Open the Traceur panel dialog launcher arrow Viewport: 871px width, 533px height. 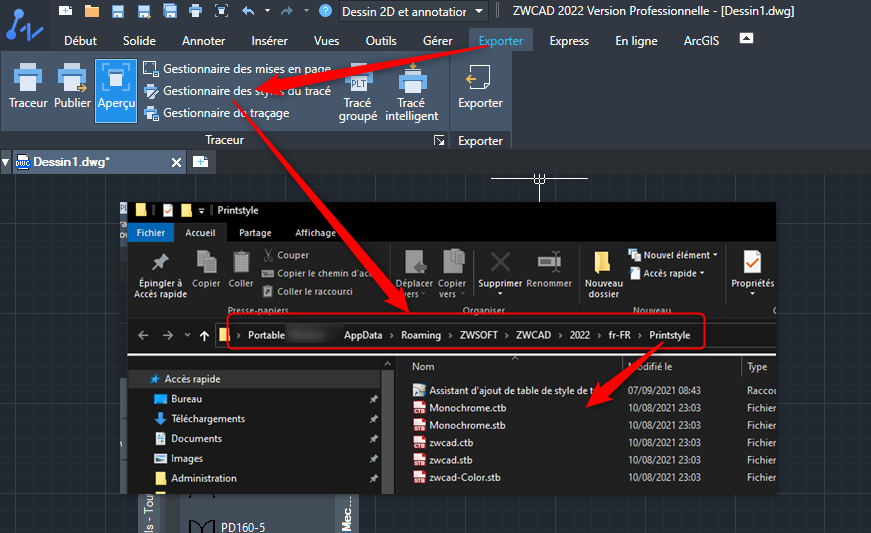[x=439, y=140]
